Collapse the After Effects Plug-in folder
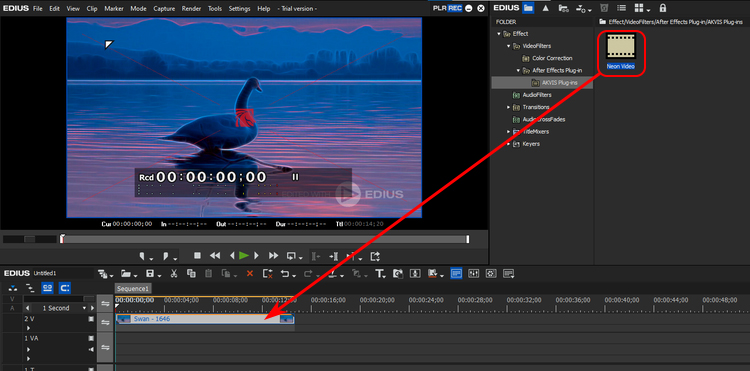 518,70
